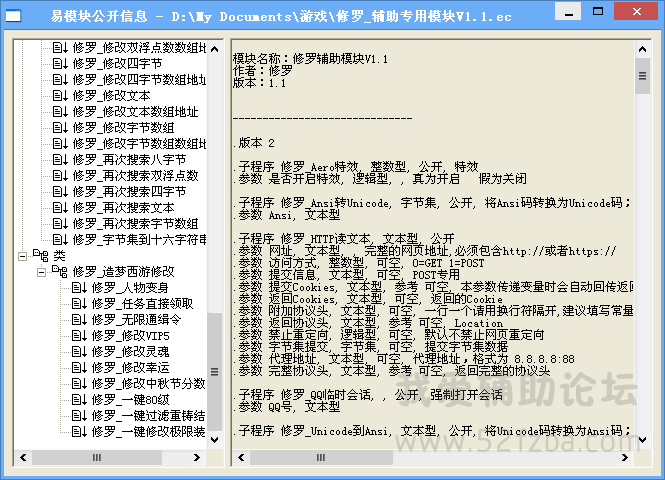Click the icon beside 修罗_修改文本数组地址
The width and height of the screenshot is (665, 480).
(x=60, y=112)
